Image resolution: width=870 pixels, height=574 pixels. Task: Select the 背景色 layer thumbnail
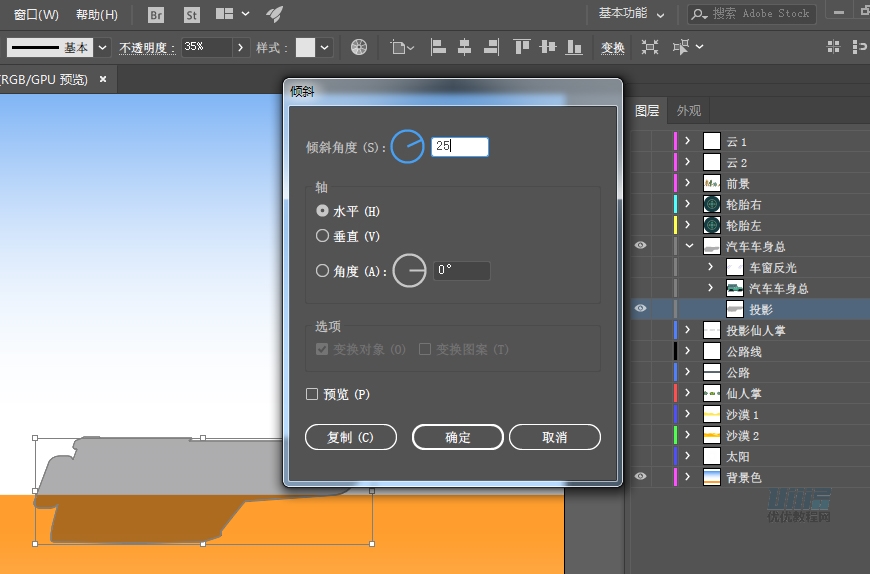712,477
